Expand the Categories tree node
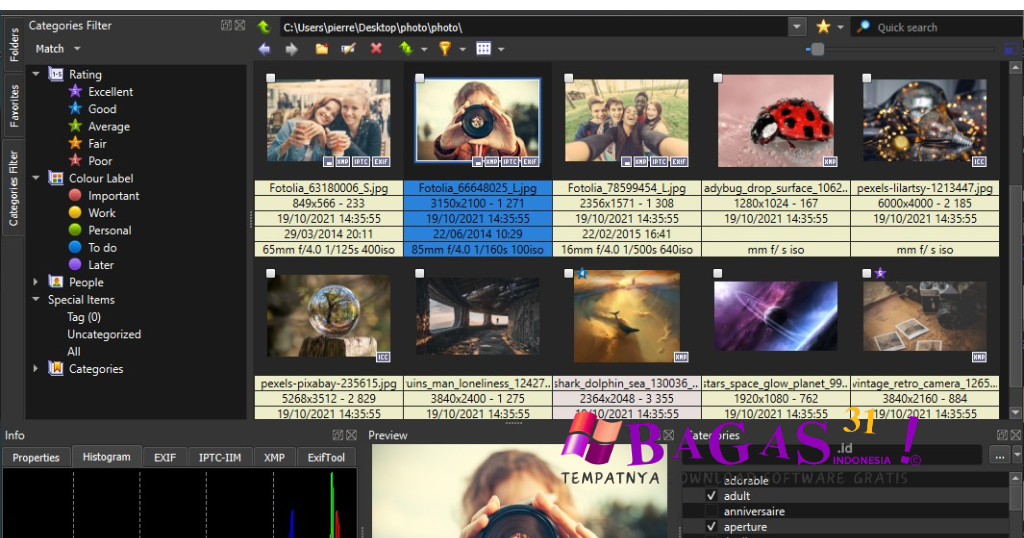 [x=36, y=368]
